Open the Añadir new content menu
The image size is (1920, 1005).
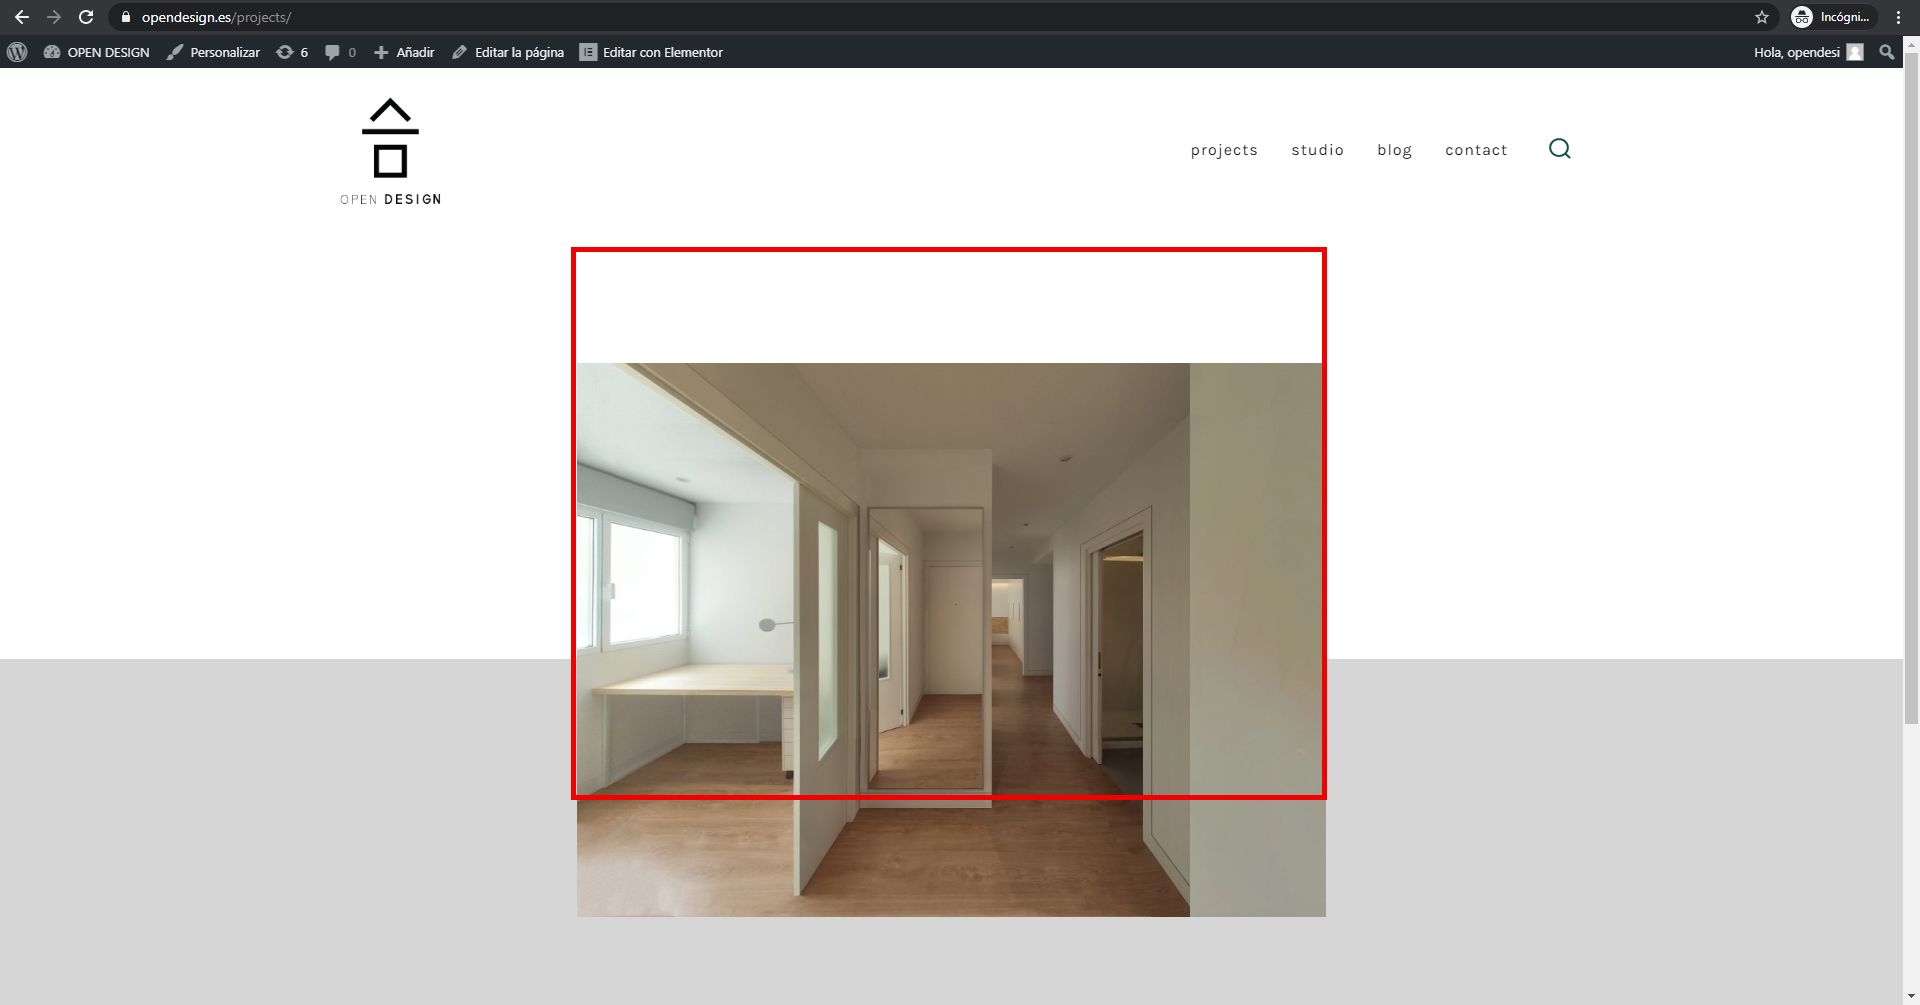pyautogui.click(x=404, y=52)
